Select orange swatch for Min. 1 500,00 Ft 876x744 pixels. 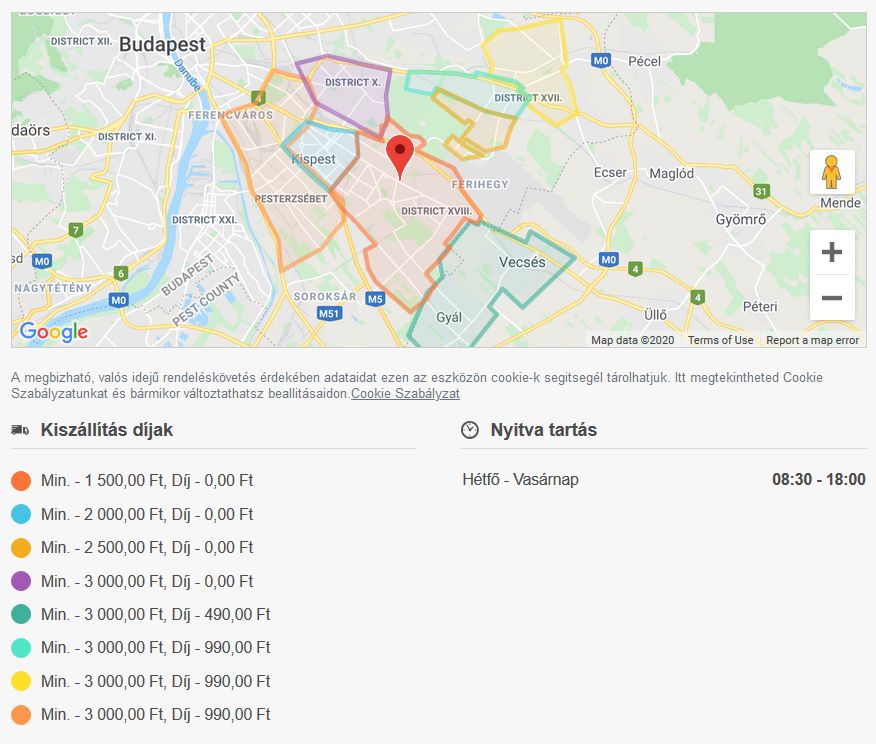click(x=21, y=481)
